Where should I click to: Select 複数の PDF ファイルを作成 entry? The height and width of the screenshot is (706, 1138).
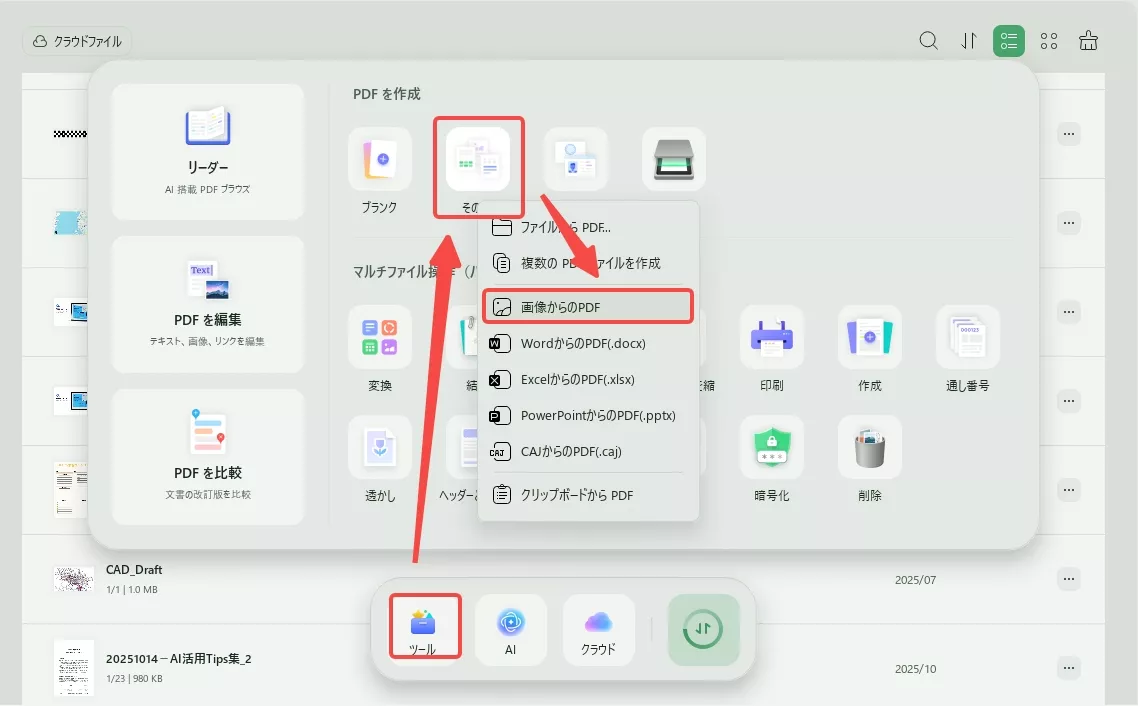click(x=588, y=263)
